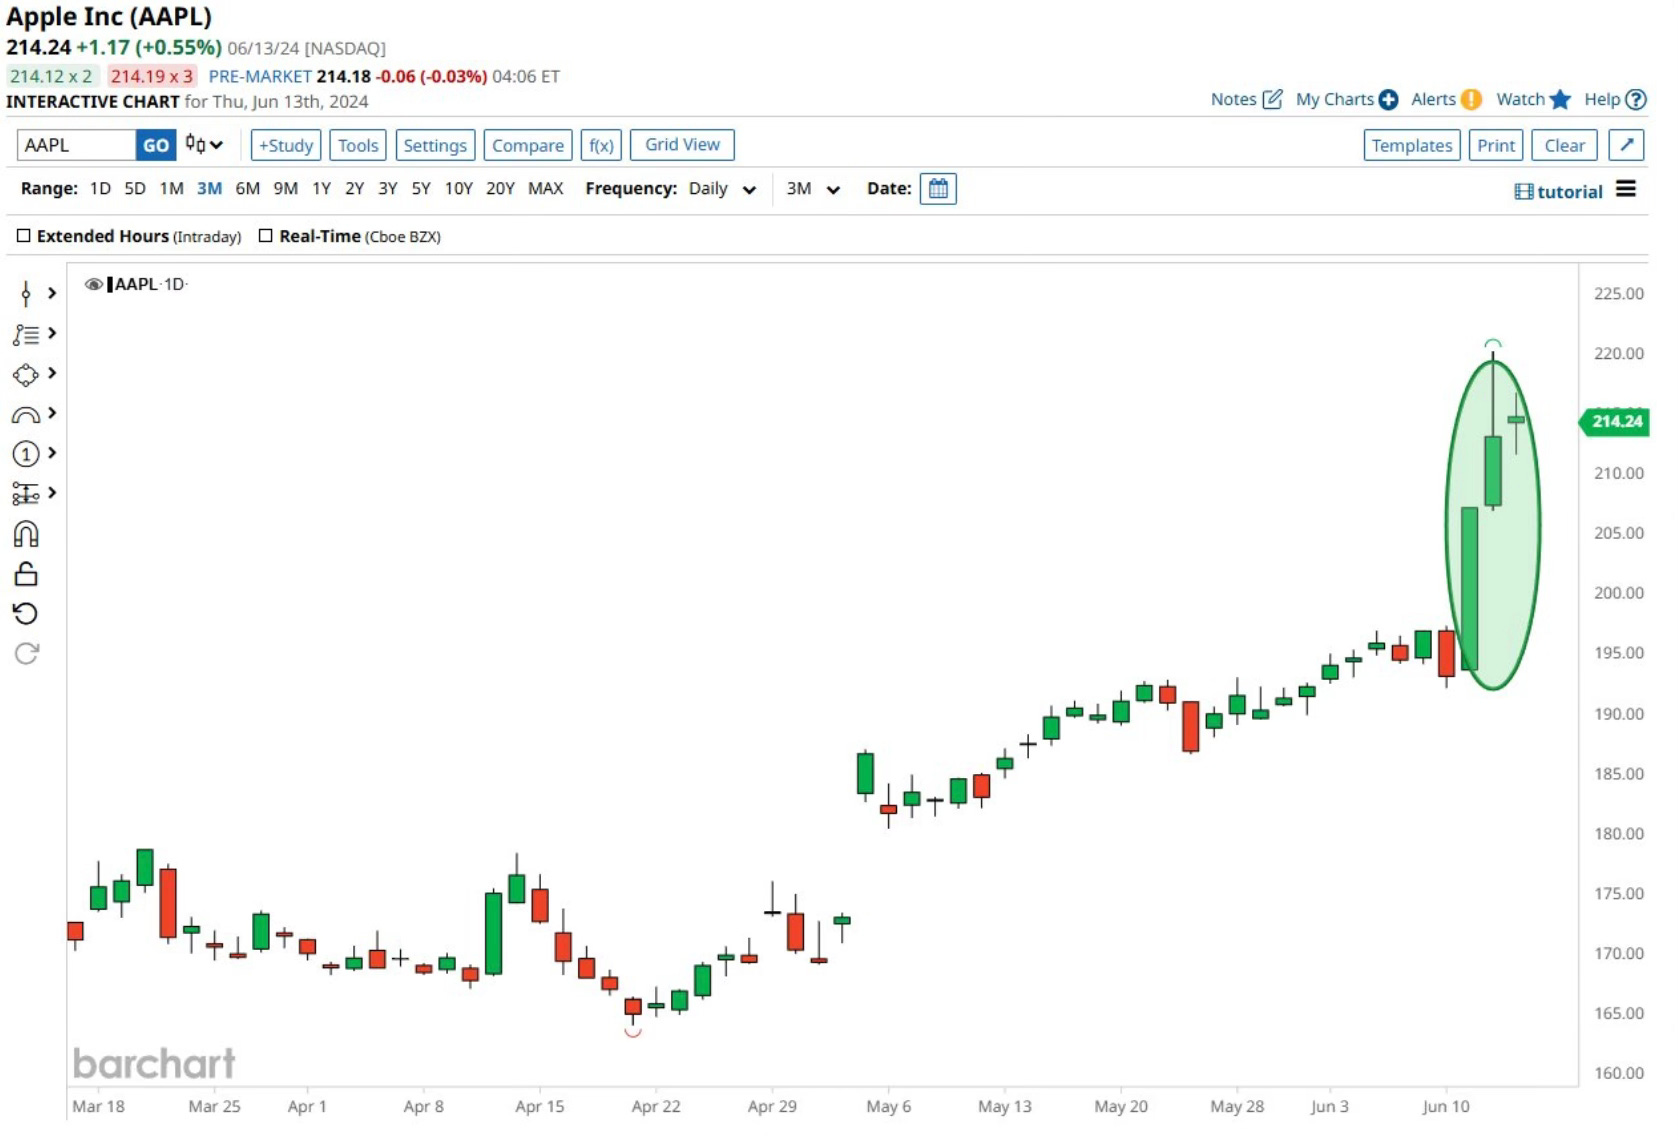Open the 3M period dropdown

(x=813, y=188)
